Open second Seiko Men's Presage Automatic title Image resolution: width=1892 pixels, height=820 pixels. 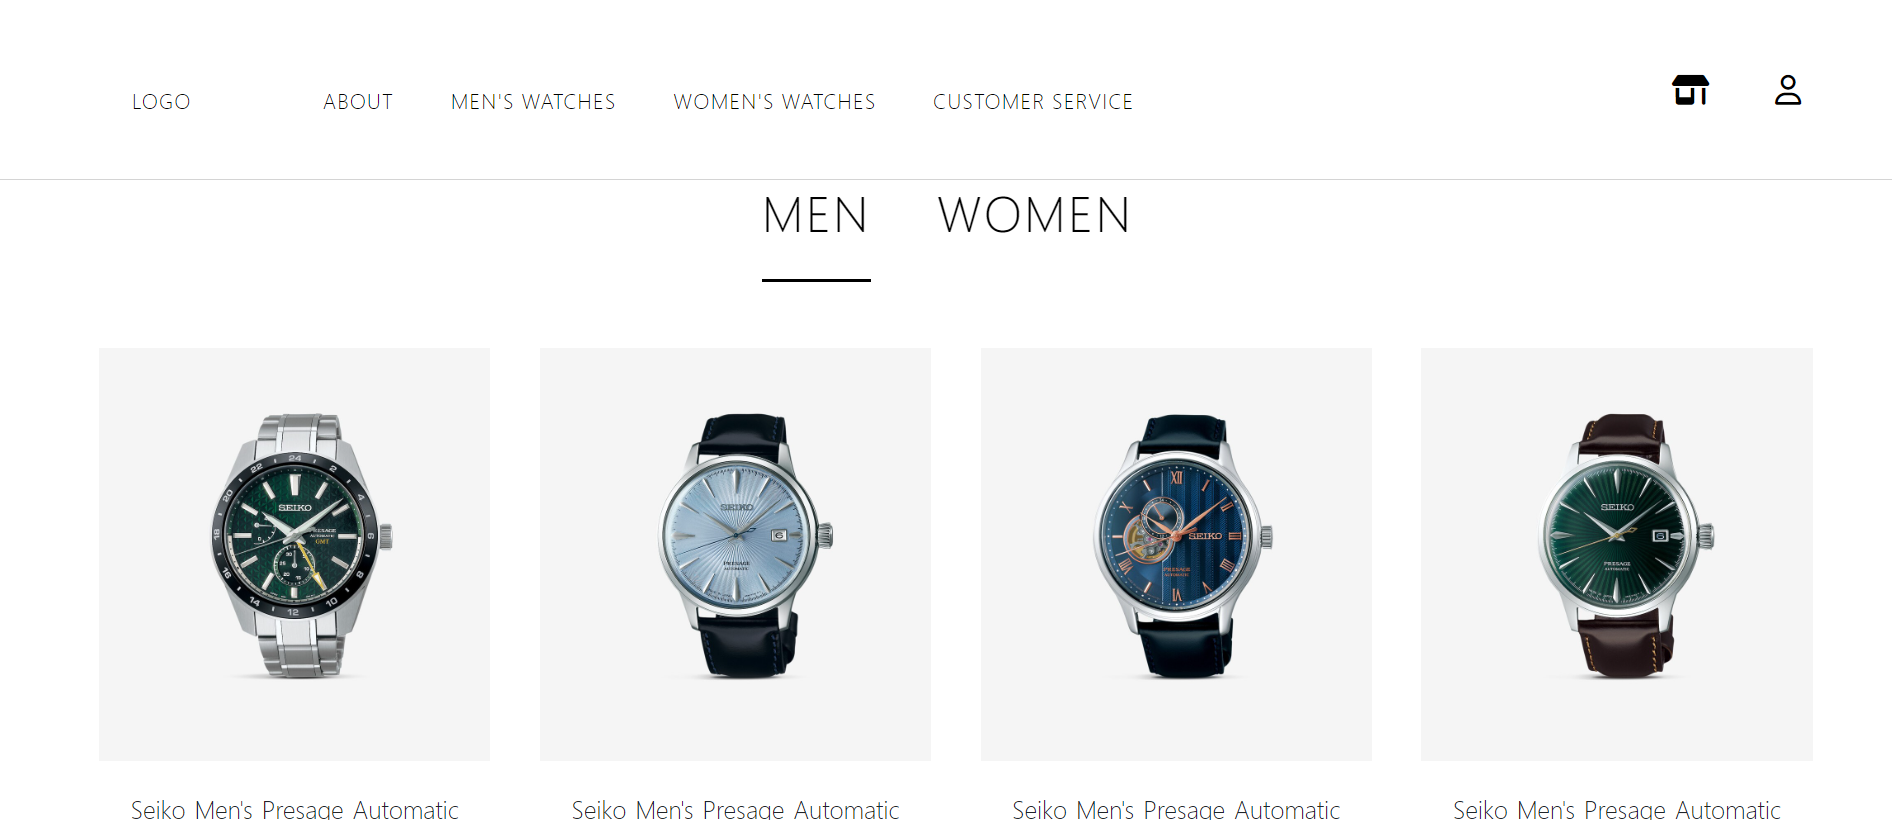coord(735,809)
